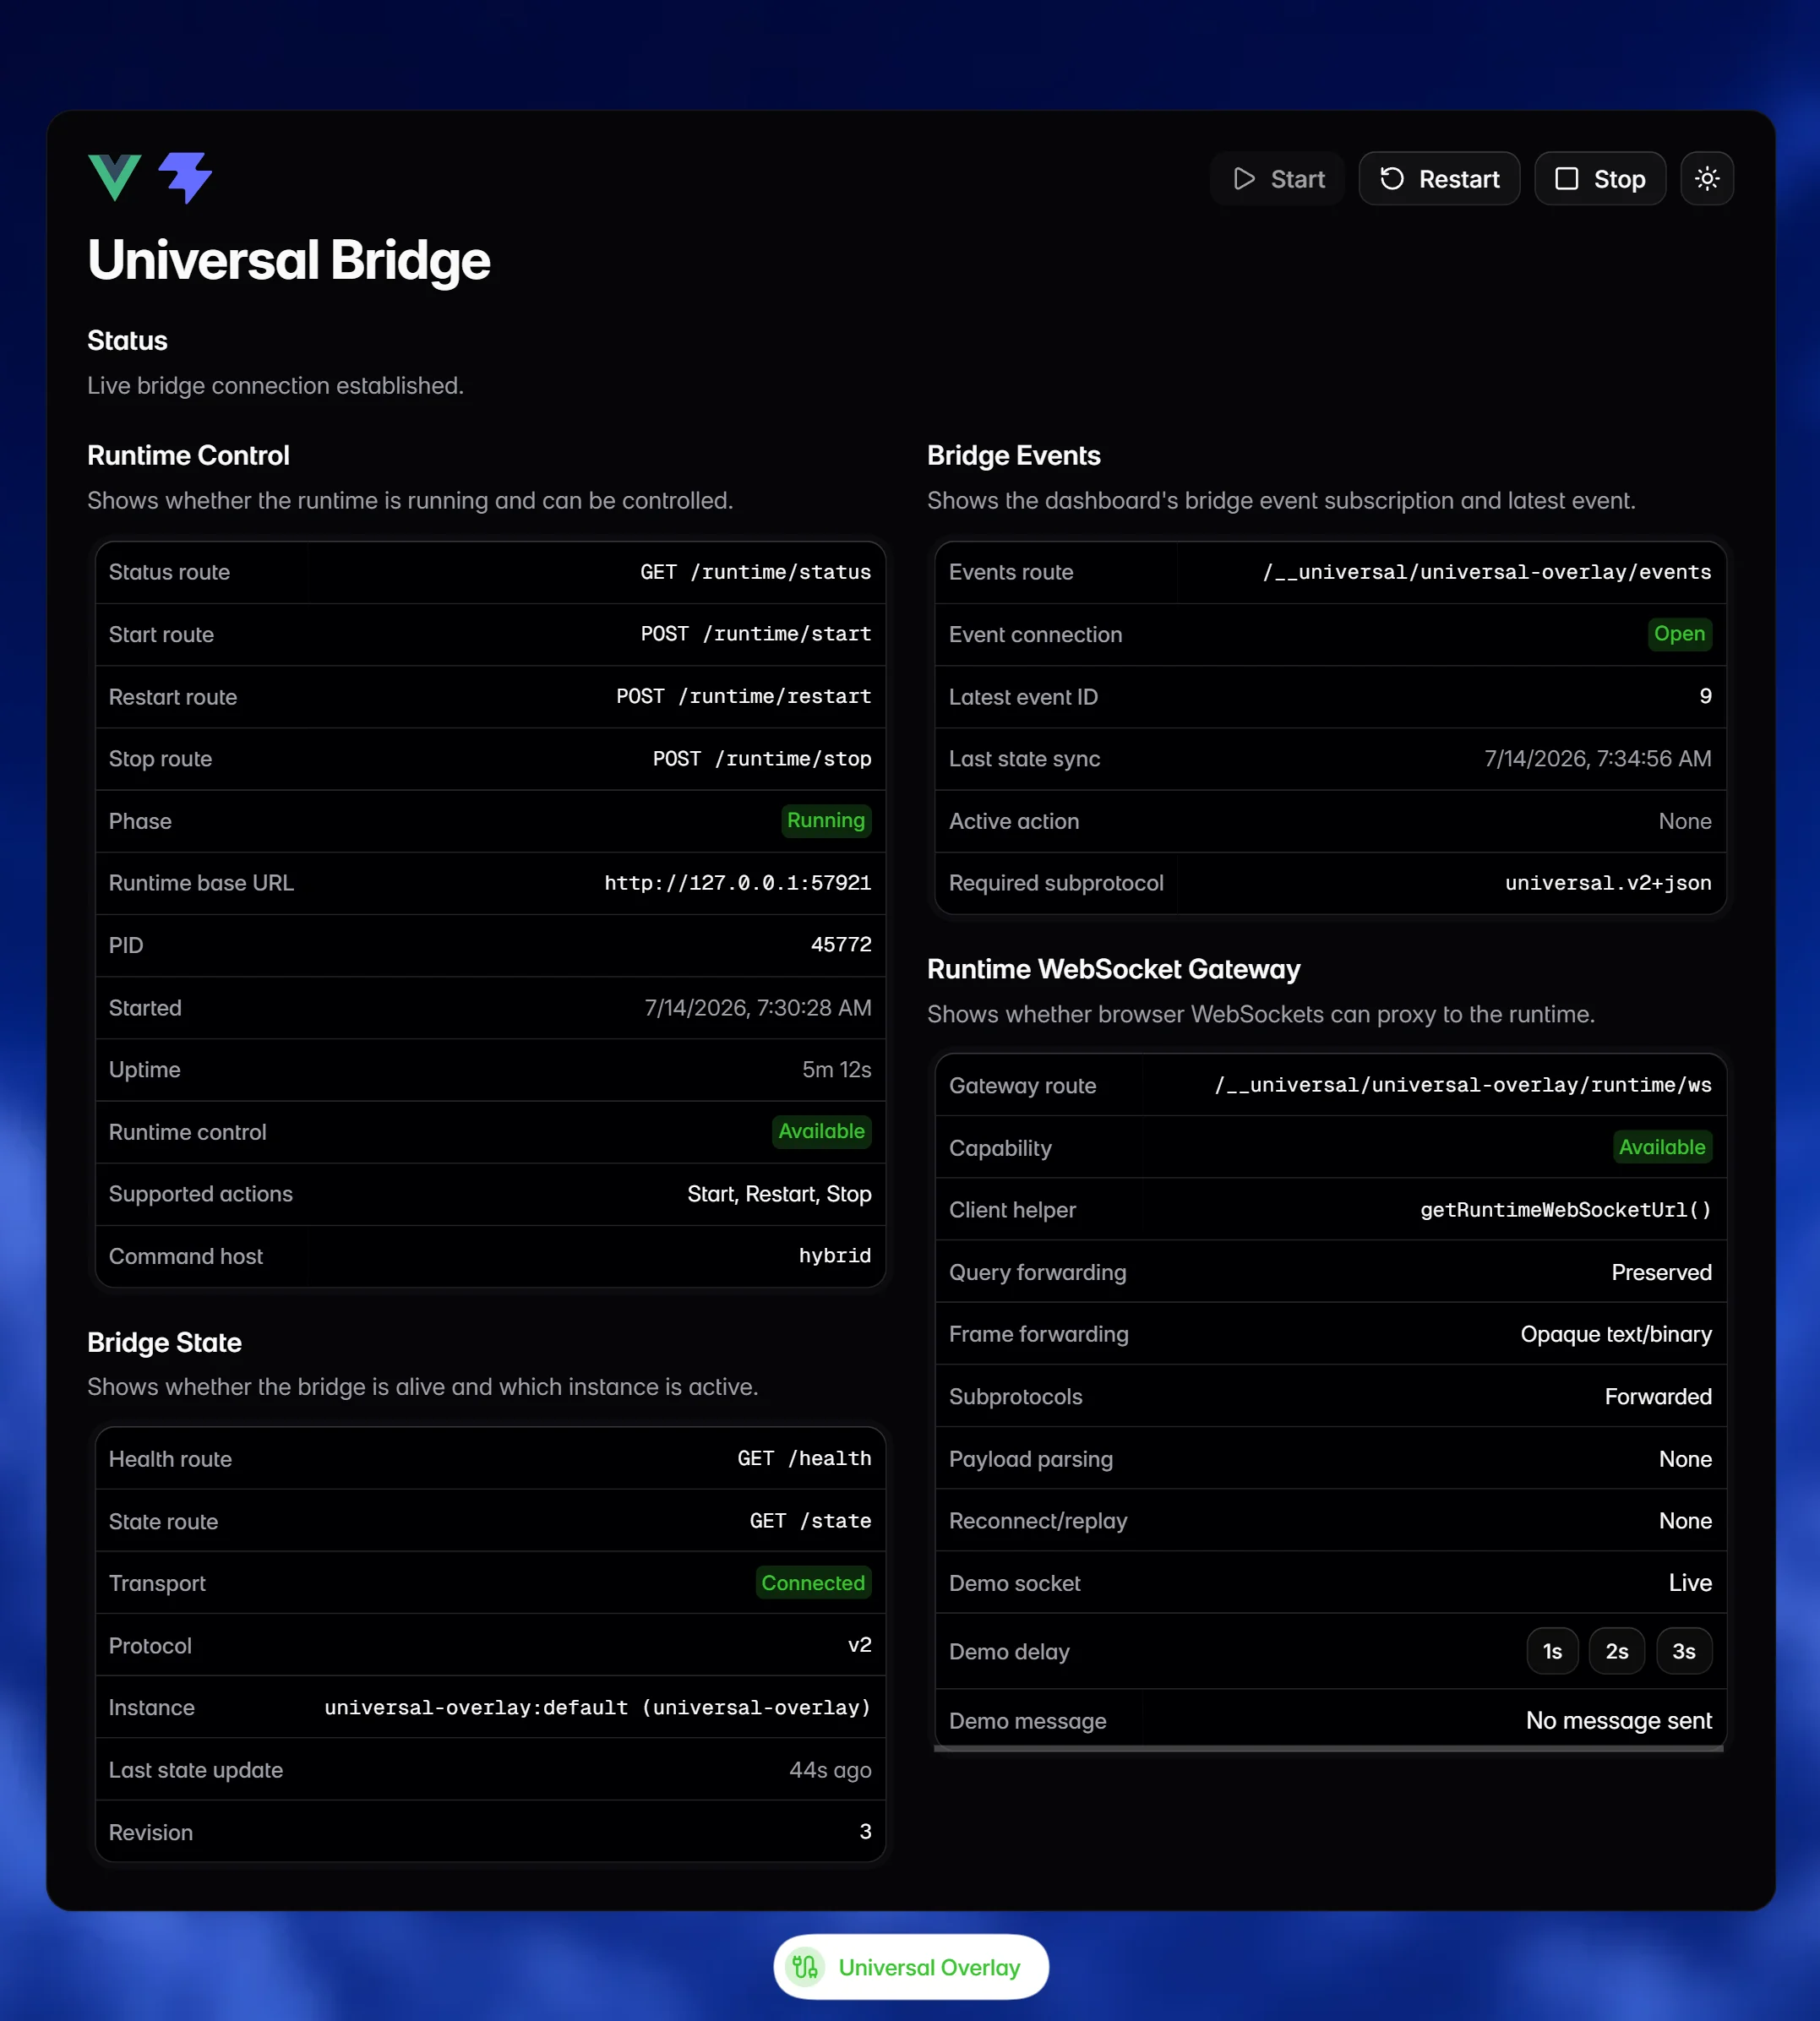Image resolution: width=1820 pixels, height=2021 pixels.
Task: Select the 'getRuntimeWebSocketUrl()' client helper
Action: [1566, 1210]
